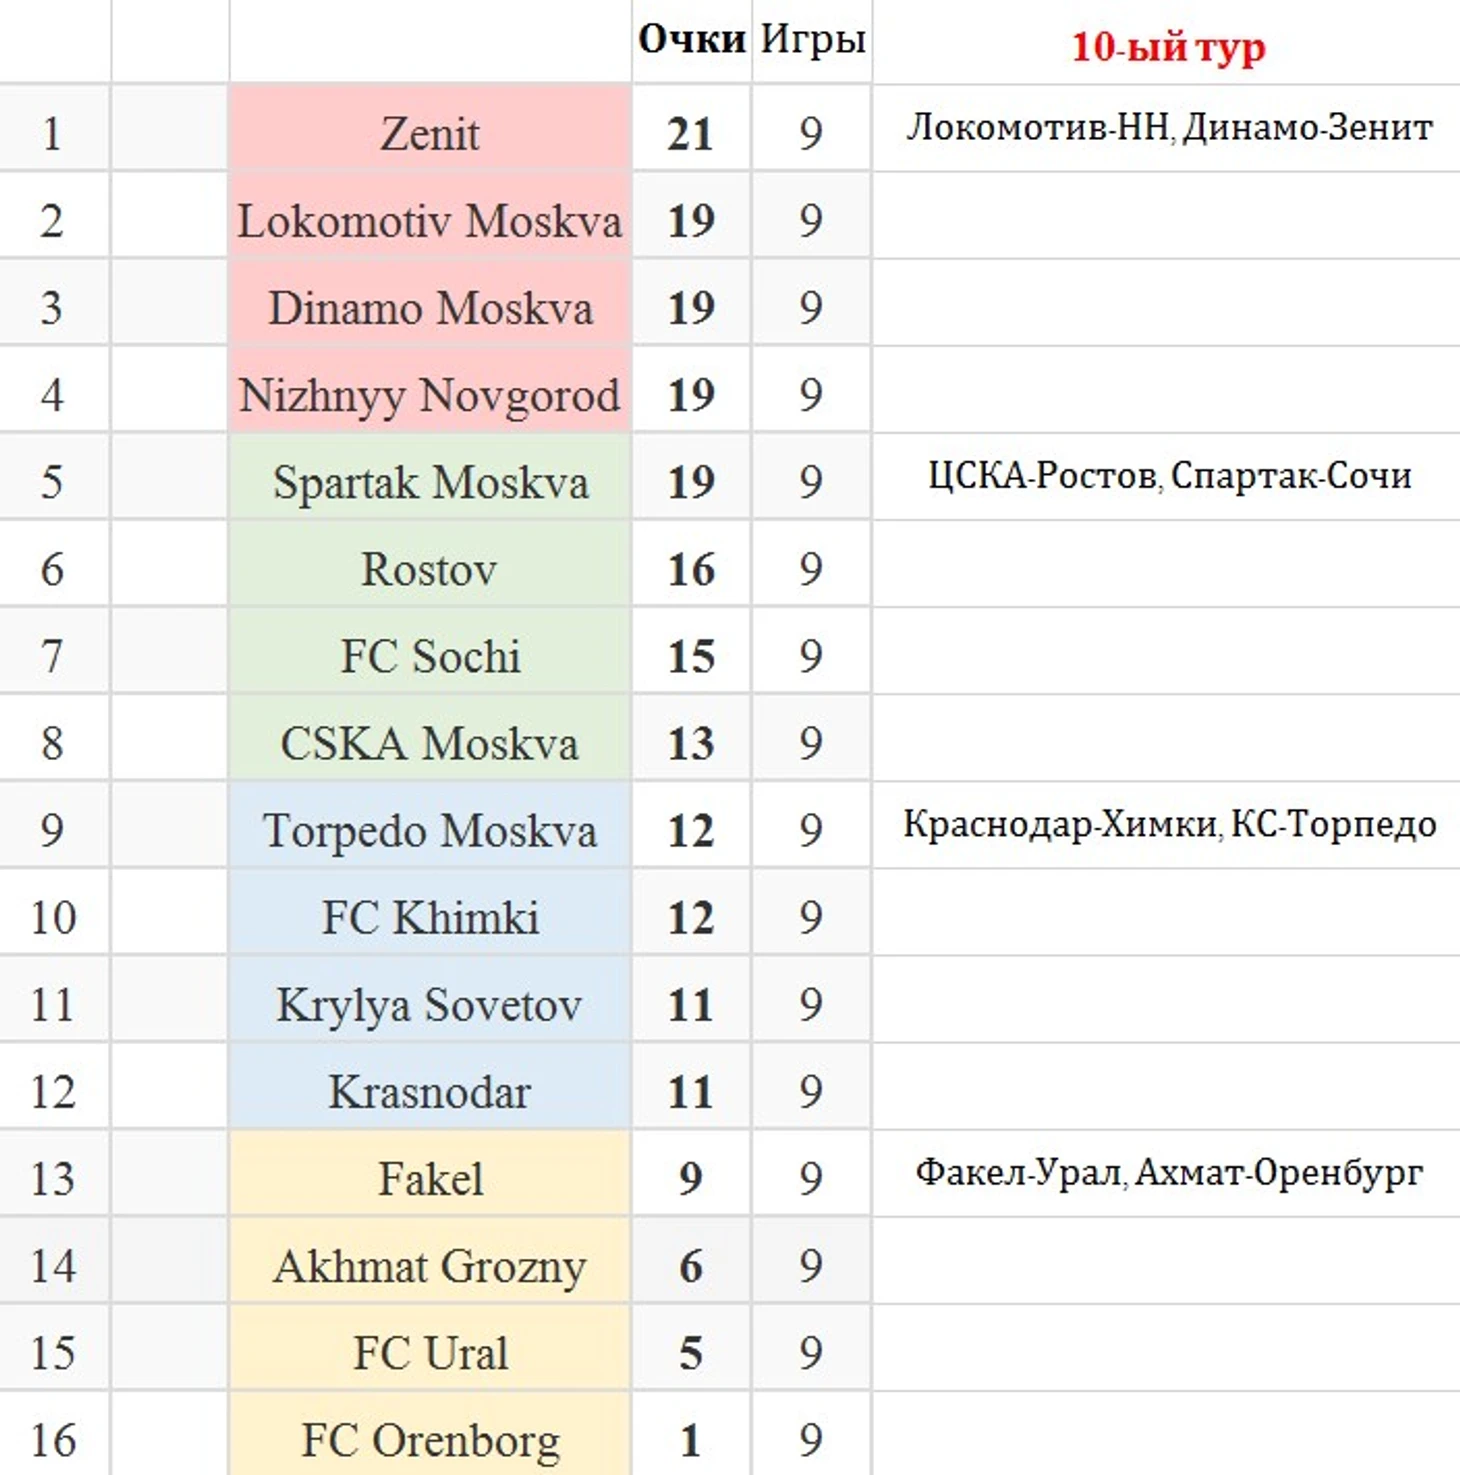The height and width of the screenshot is (1475, 1460).
Task: Select the Lokomotiv Moskva cell
Action: [x=430, y=221]
